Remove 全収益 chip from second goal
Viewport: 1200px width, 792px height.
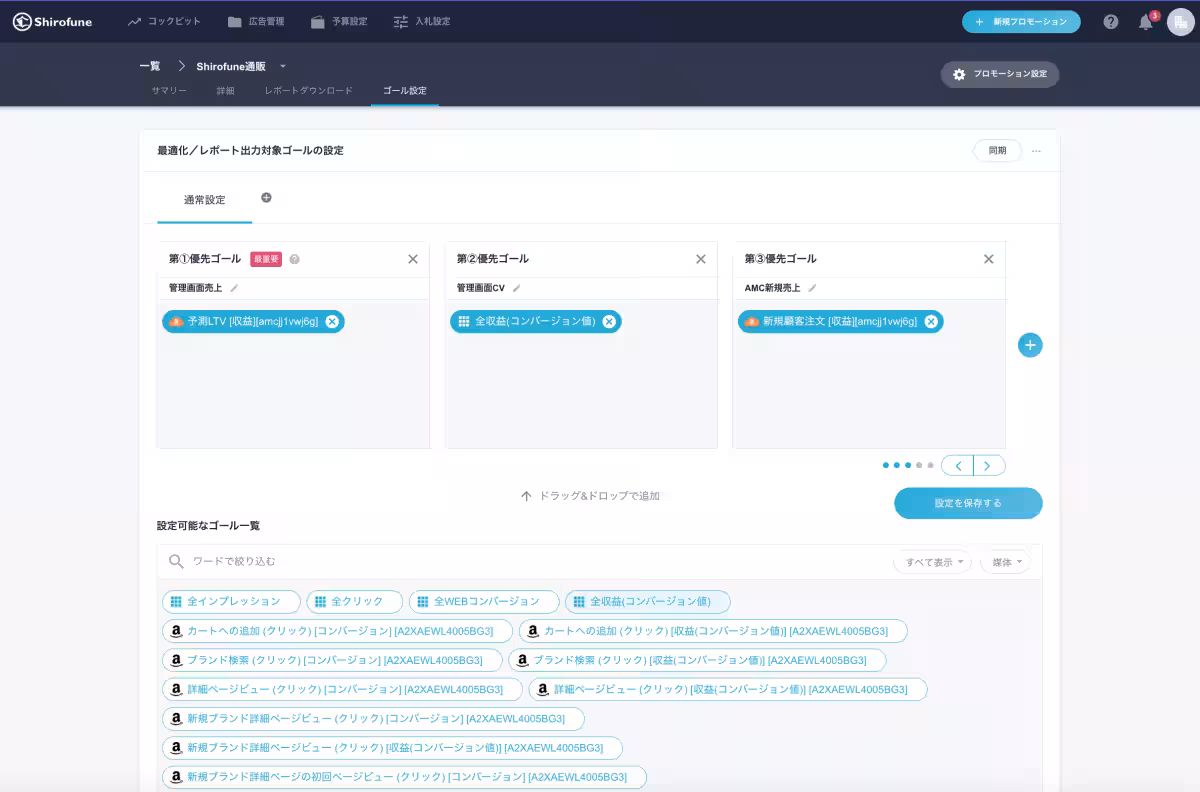[x=609, y=321]
